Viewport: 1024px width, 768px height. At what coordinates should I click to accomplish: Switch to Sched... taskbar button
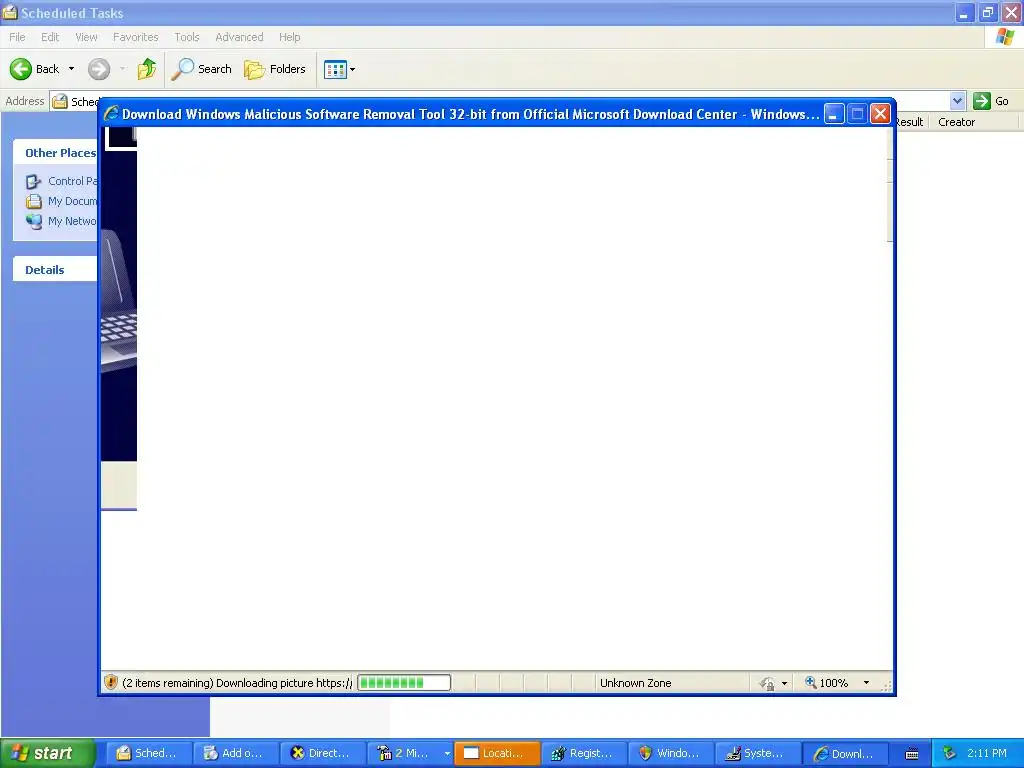click(x=149, y=753)
